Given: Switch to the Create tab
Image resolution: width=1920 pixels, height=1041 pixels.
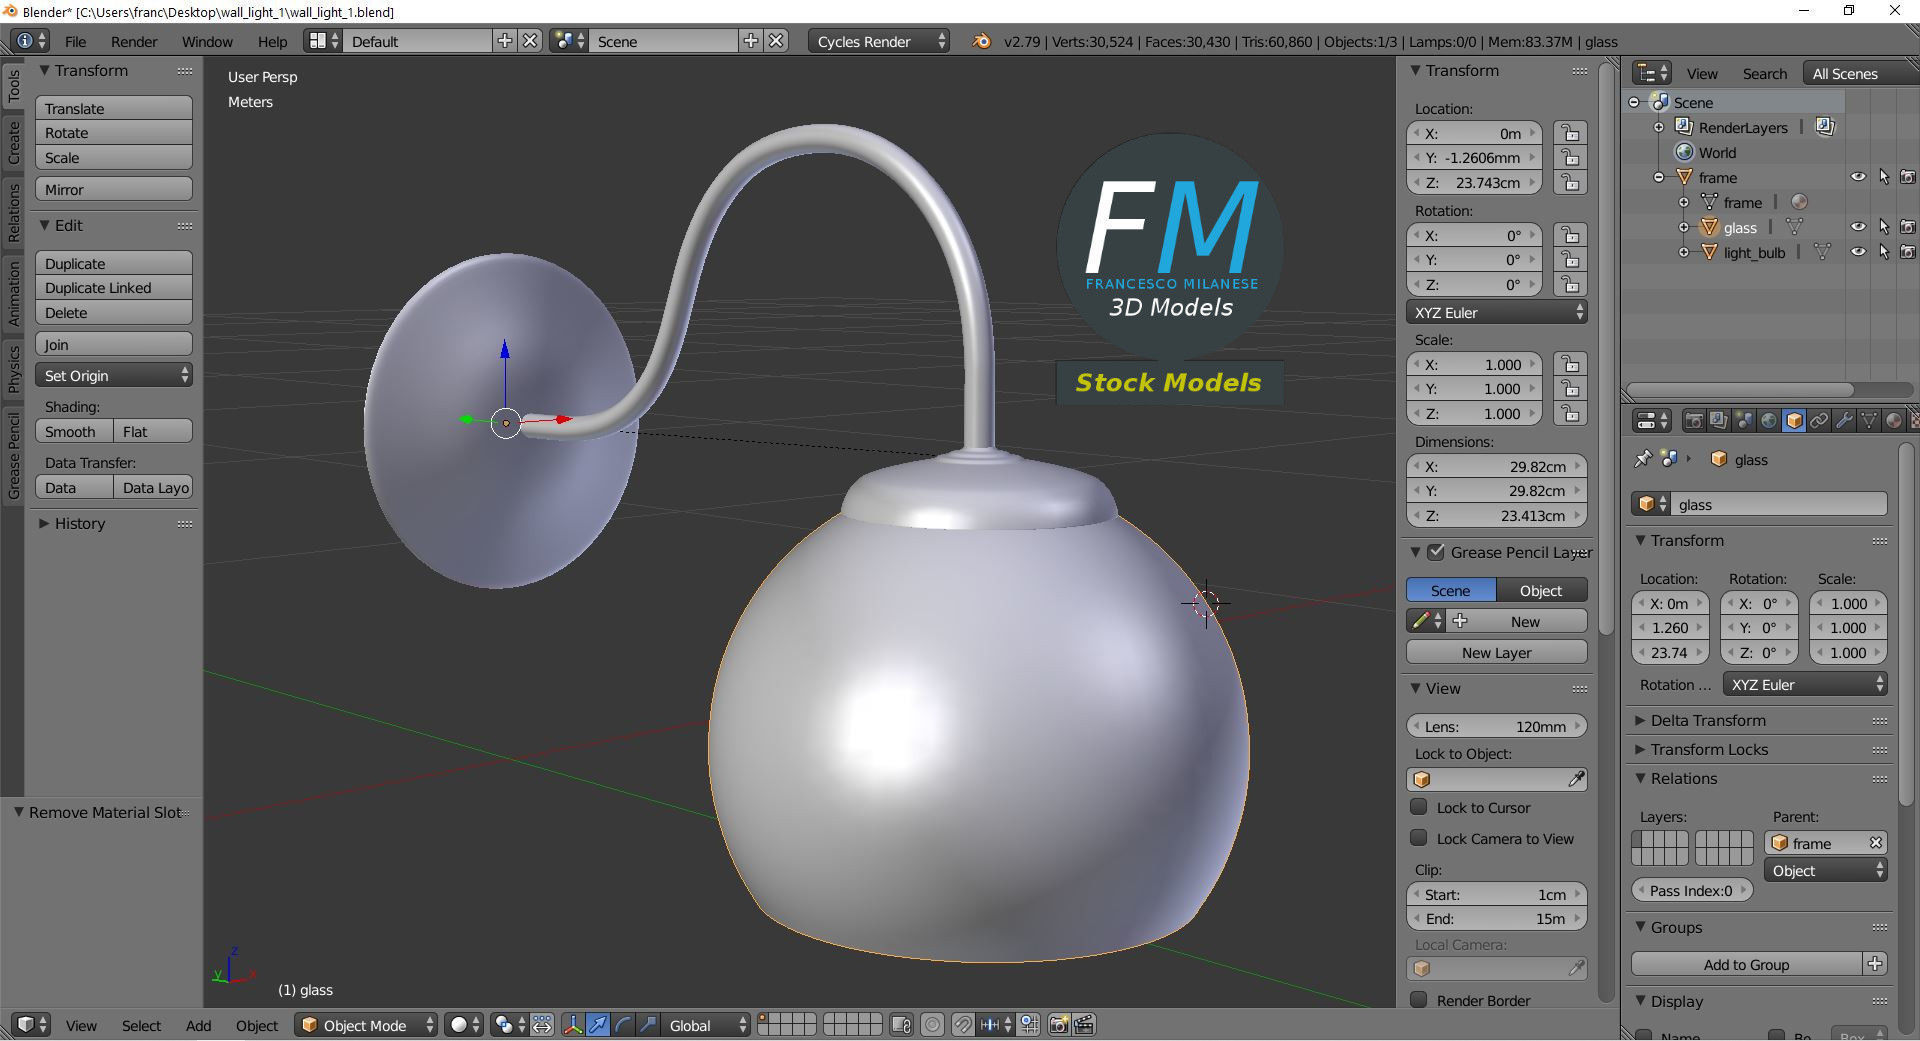Looking at the screenshot, I should coord(13,143).
